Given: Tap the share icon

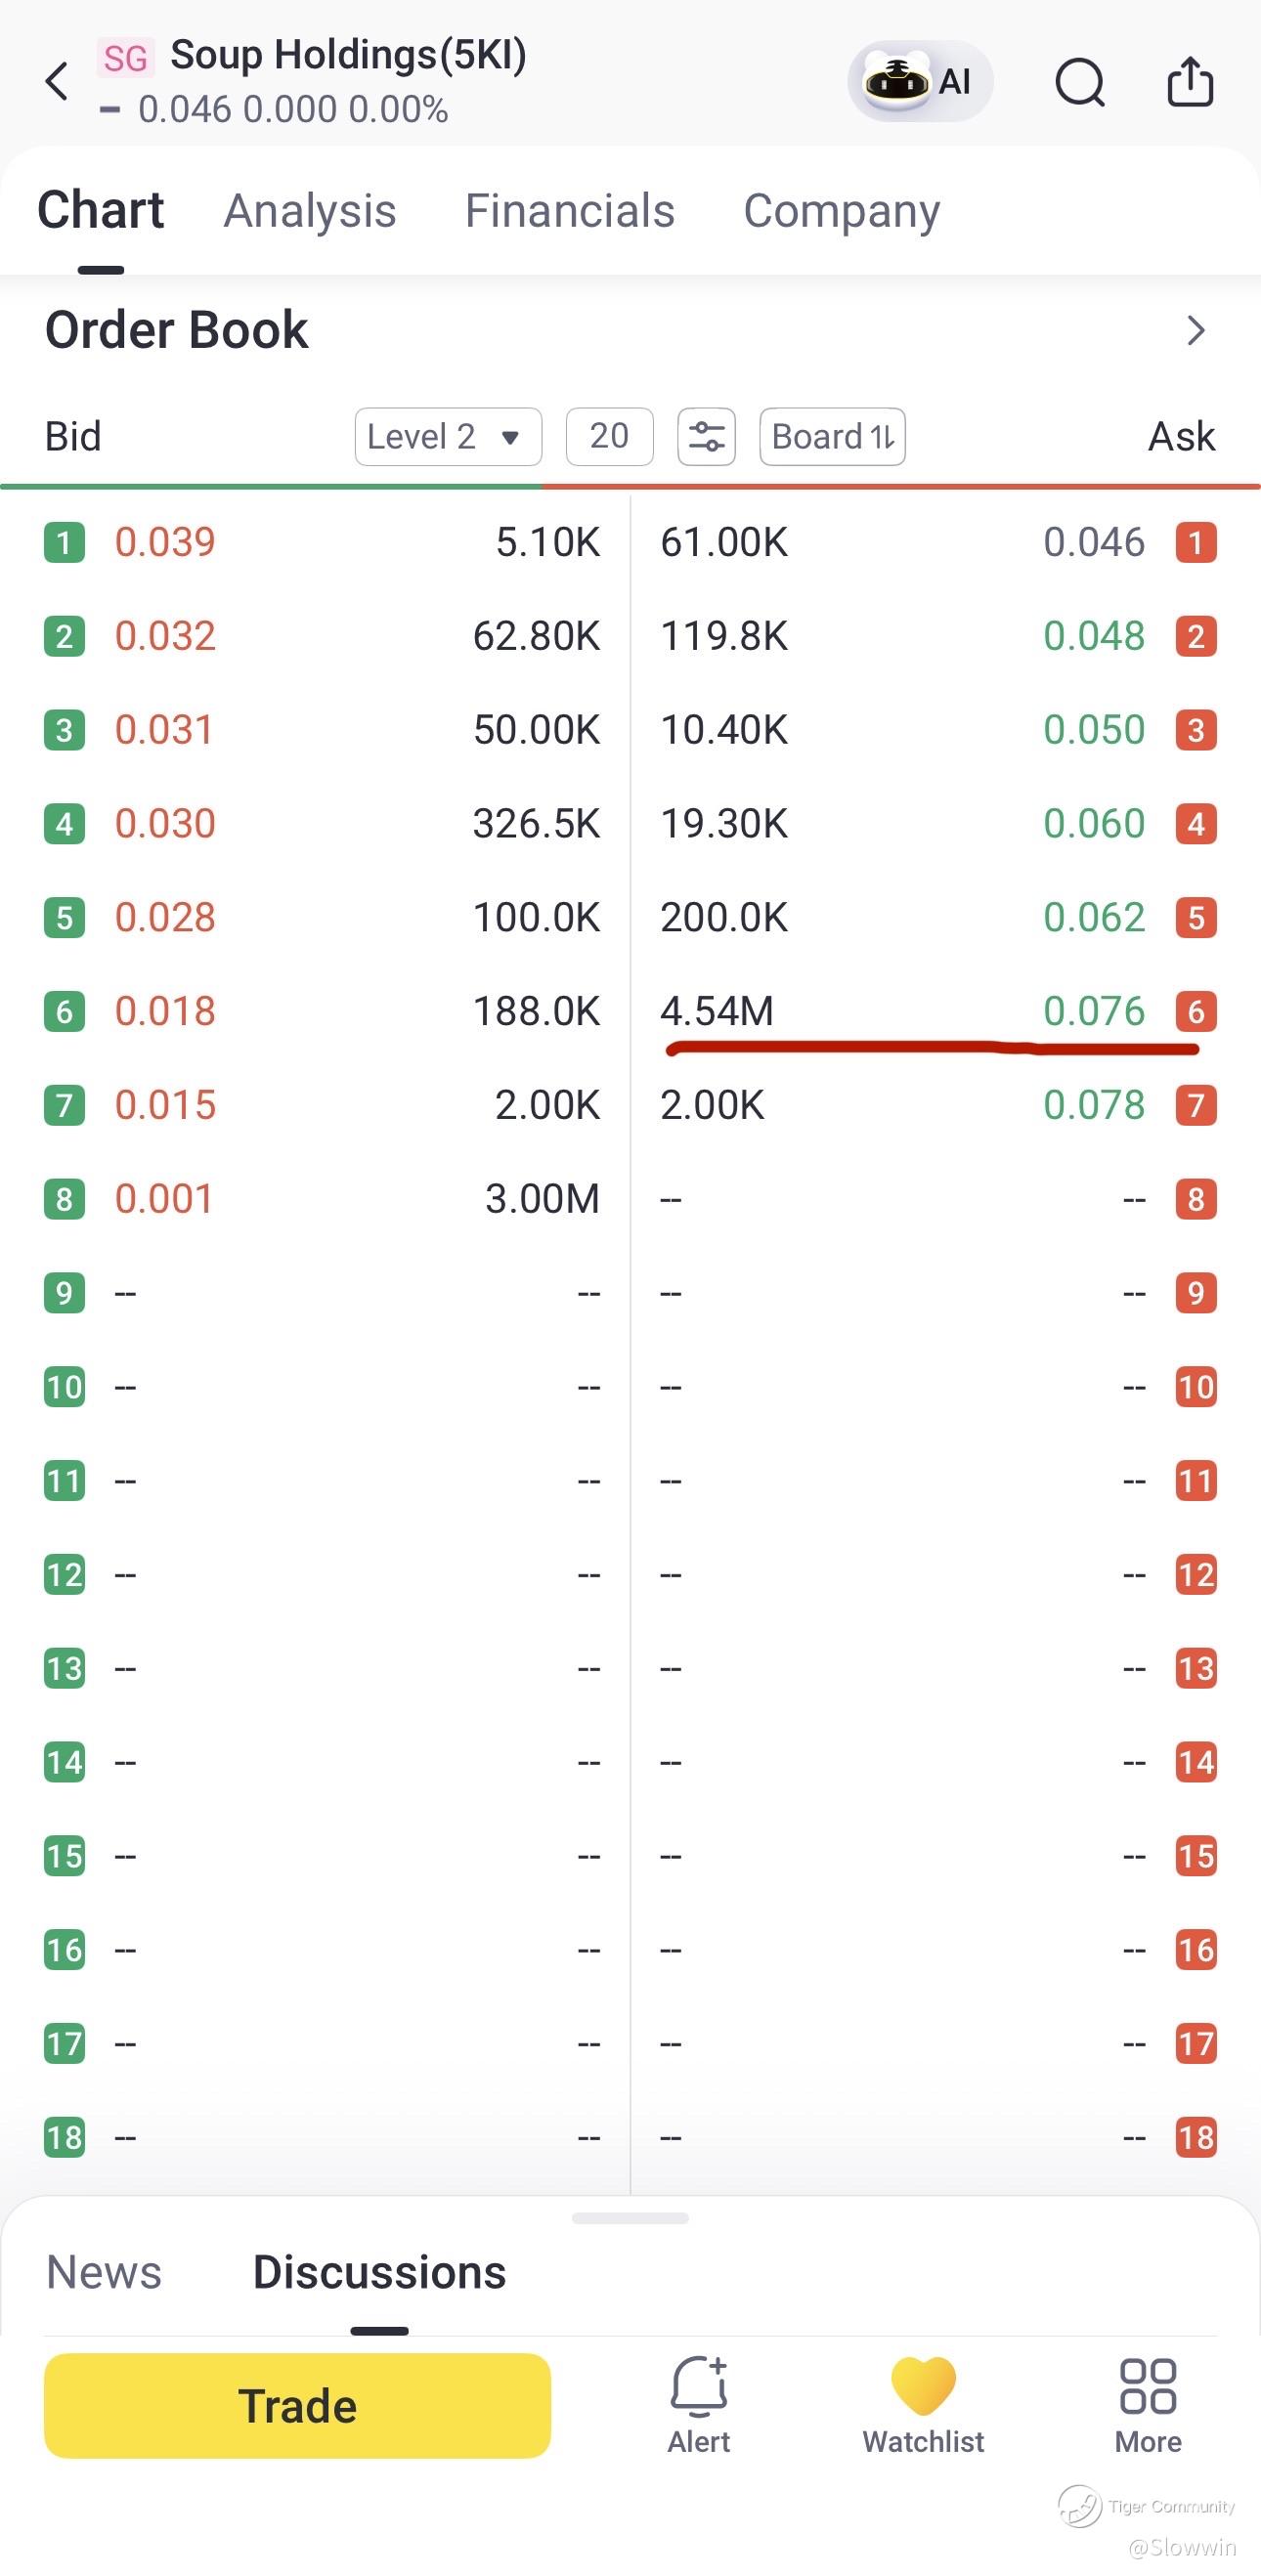Looking at the screenshot, I should click(x=1190, y=81).
